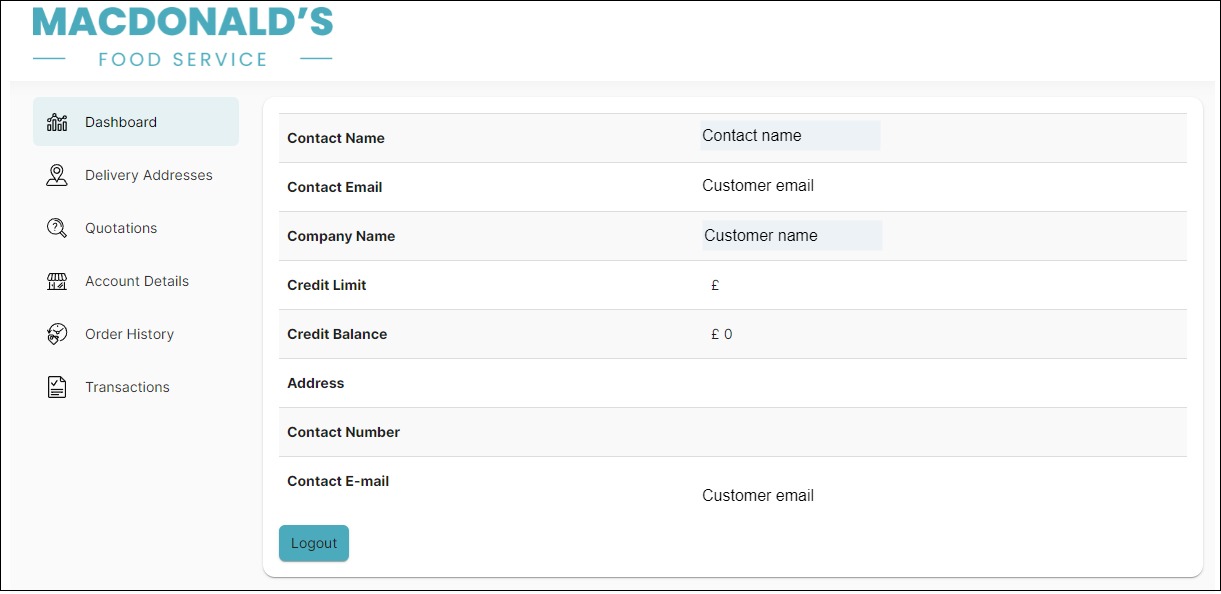Select the Account Details sidebar label
Screen dimensions: 1221x594
(x=137, y=281)
